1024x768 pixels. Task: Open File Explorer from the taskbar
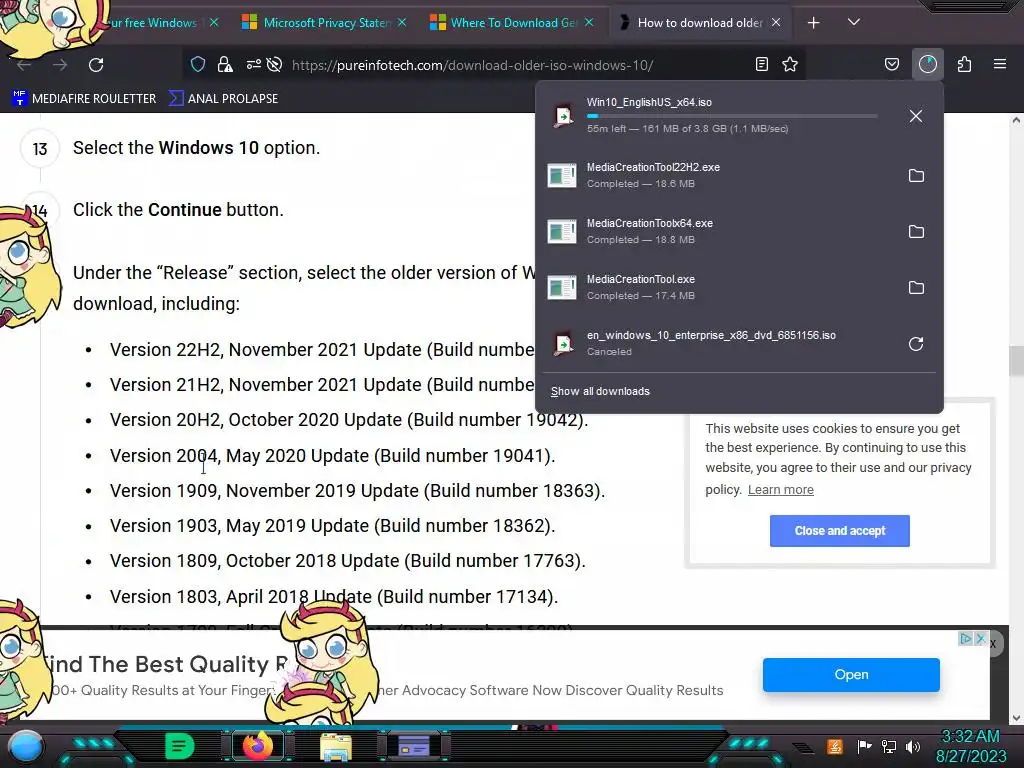point(336,746)
